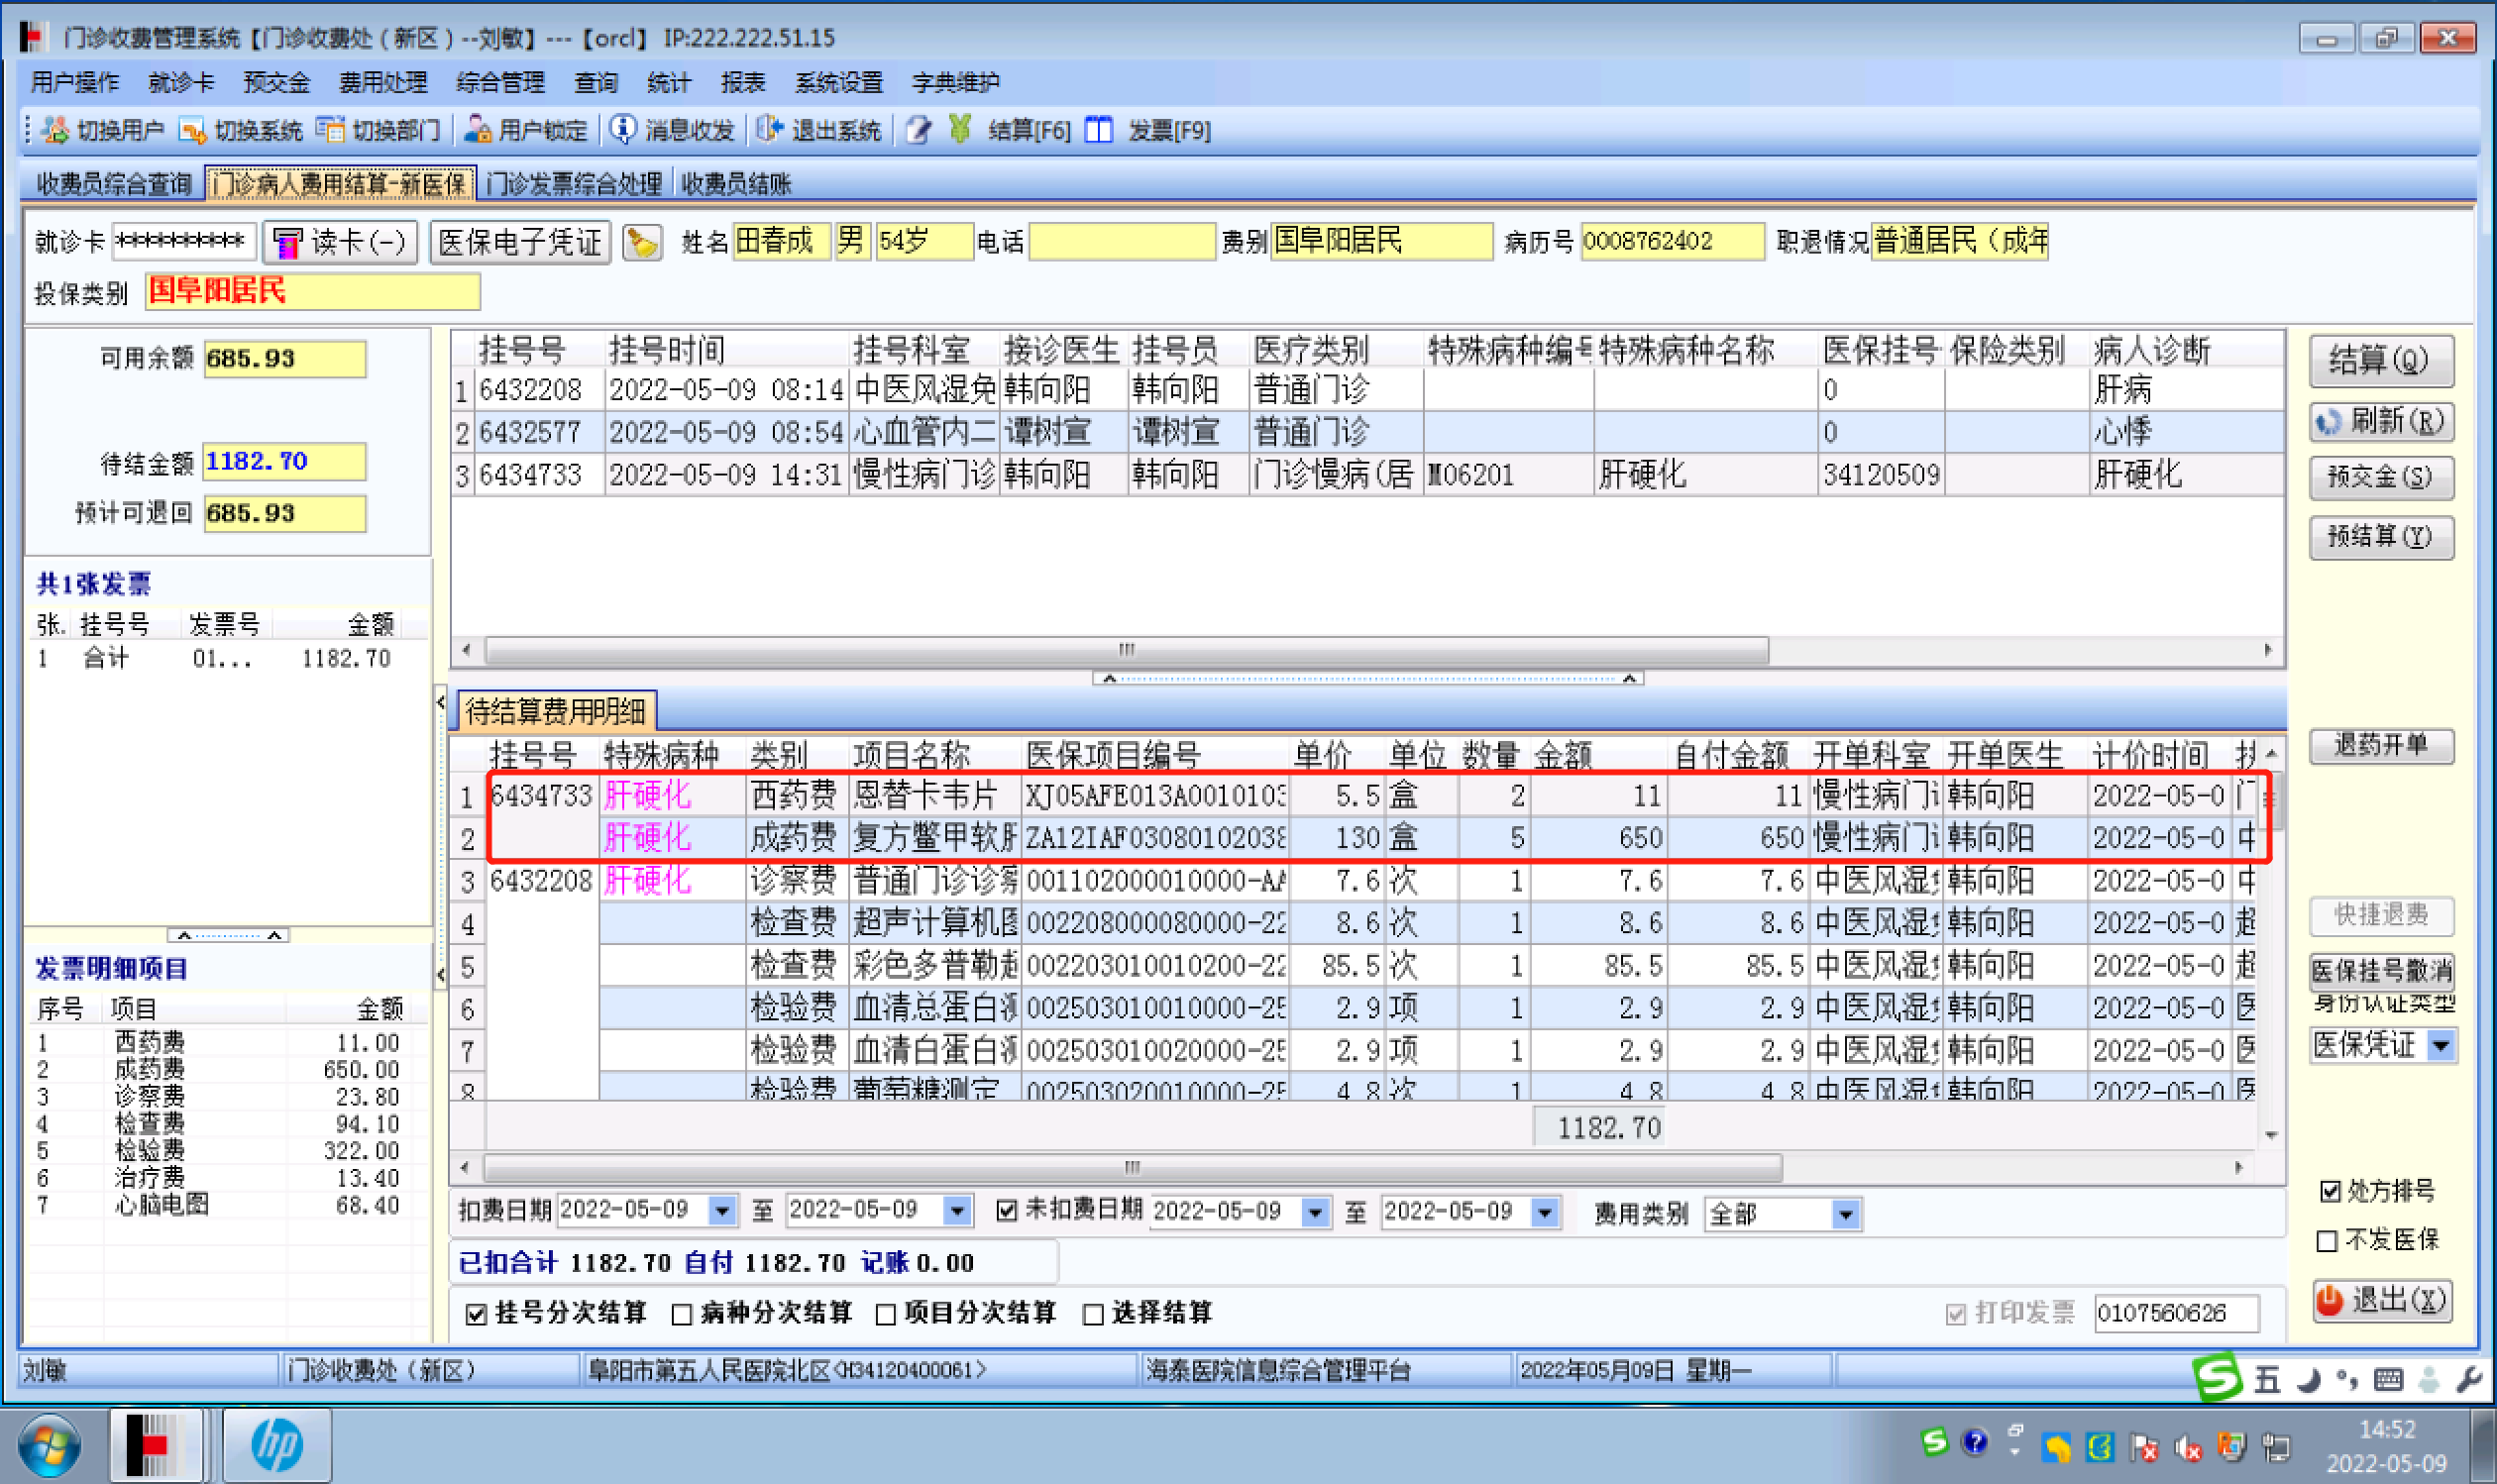This screenshot has width=2497, height=1484.
Task: Enable the 选择结算 checkbox
Action: [1093, 1314]
